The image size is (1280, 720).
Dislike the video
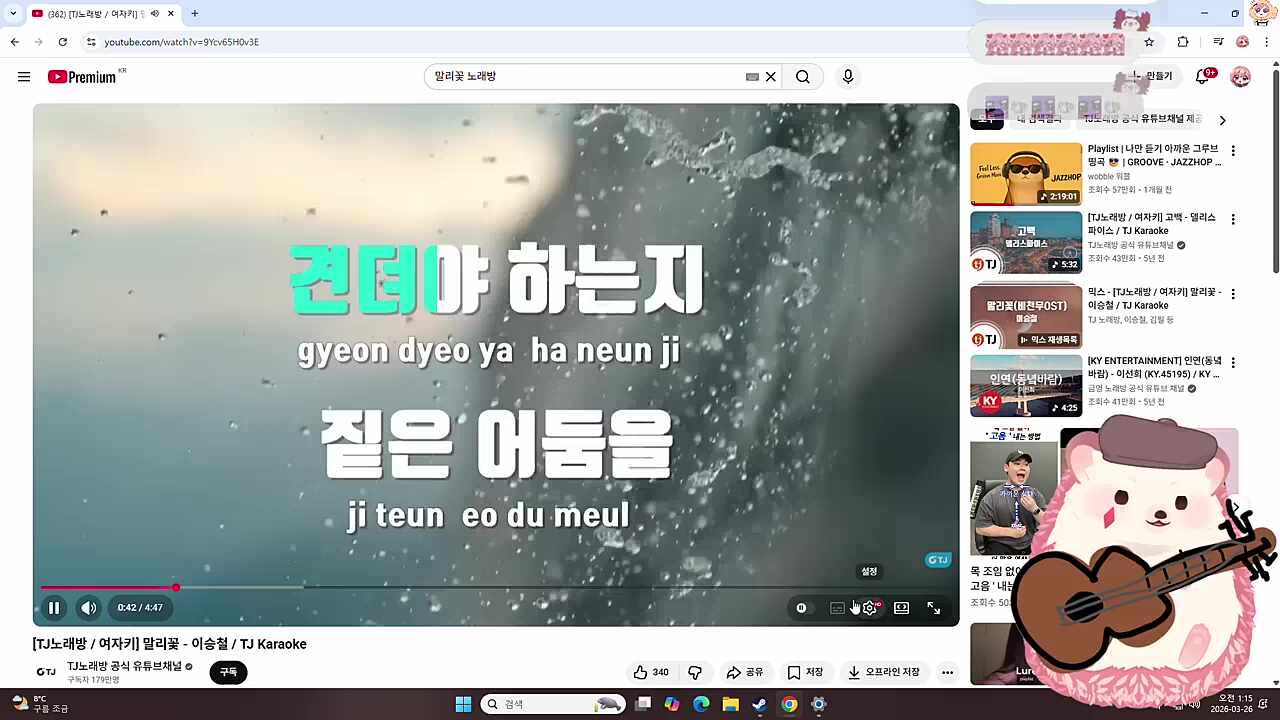(695, 672)
